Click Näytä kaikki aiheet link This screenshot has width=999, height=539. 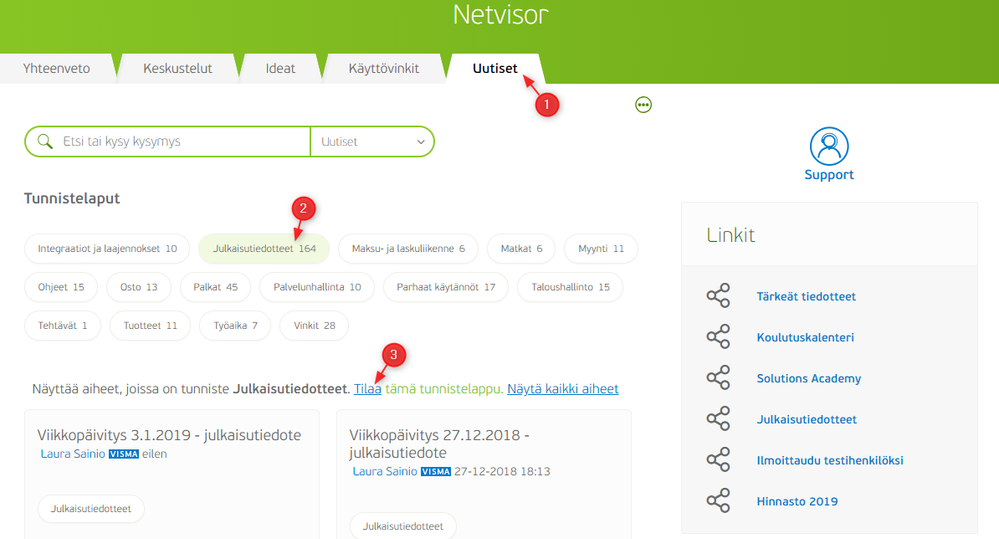pyautogui.click(x=563, y=389)
